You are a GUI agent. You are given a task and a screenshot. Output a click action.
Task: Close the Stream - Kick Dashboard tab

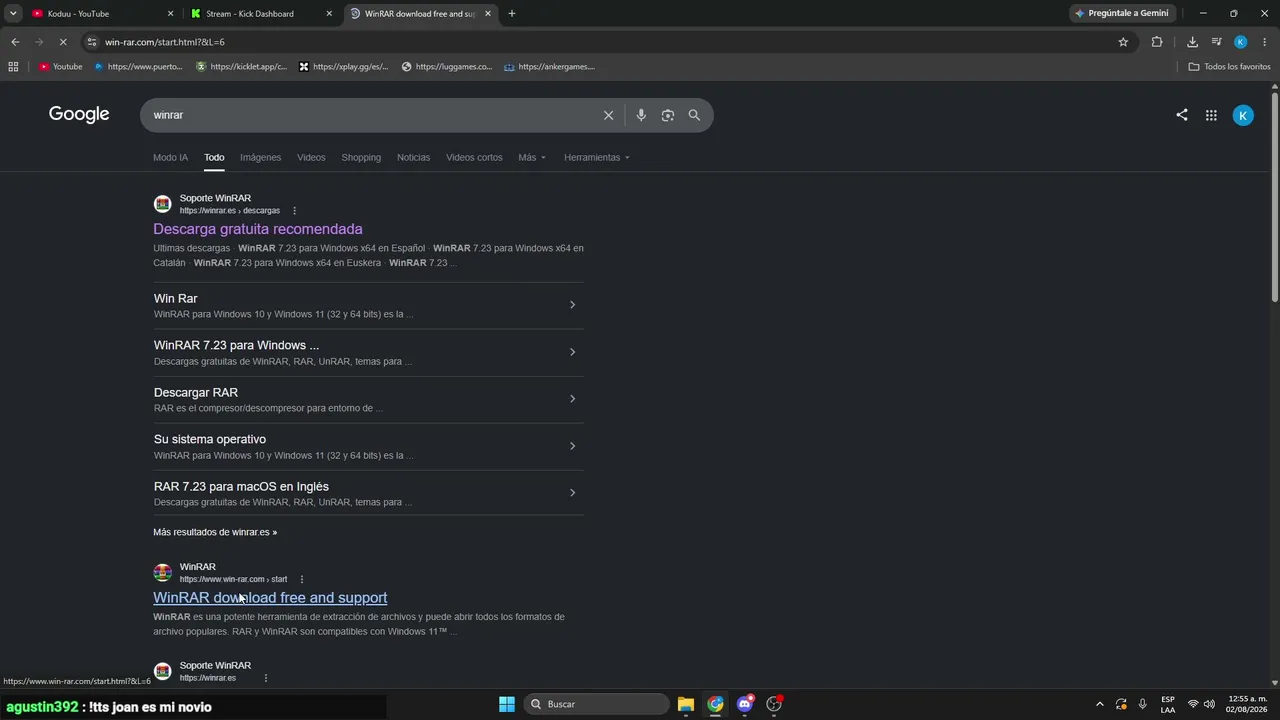329,14
